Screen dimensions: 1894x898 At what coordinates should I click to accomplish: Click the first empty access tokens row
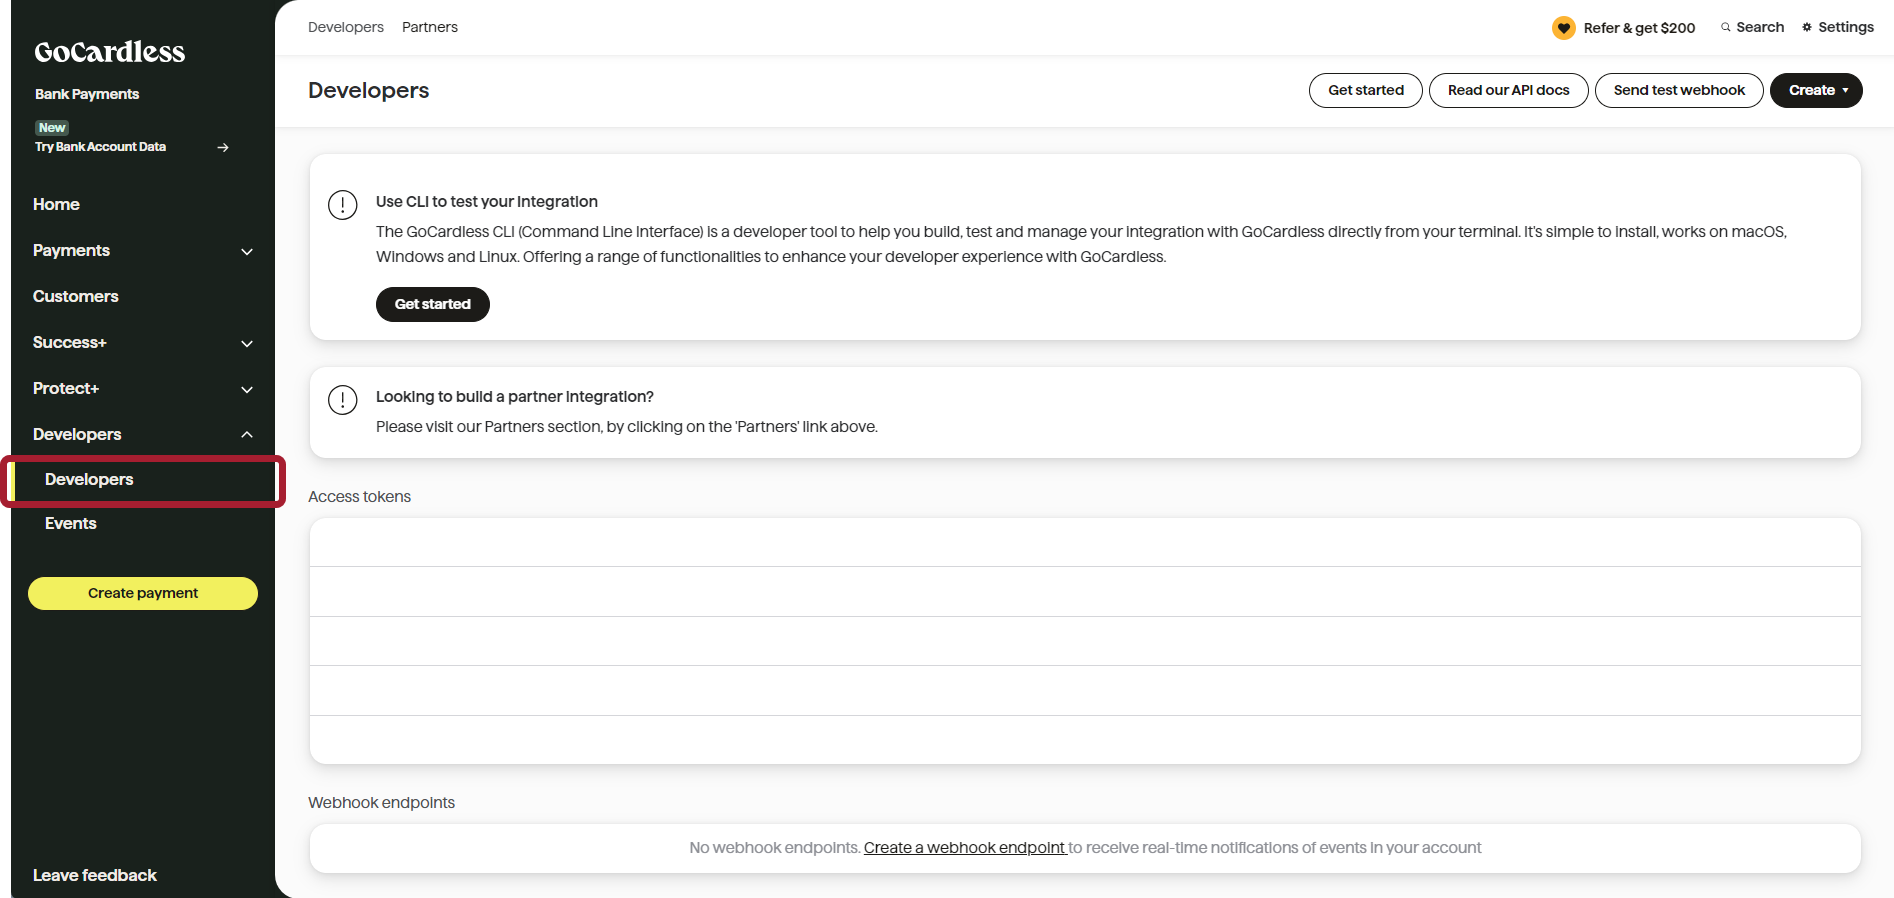(1084, 543)
